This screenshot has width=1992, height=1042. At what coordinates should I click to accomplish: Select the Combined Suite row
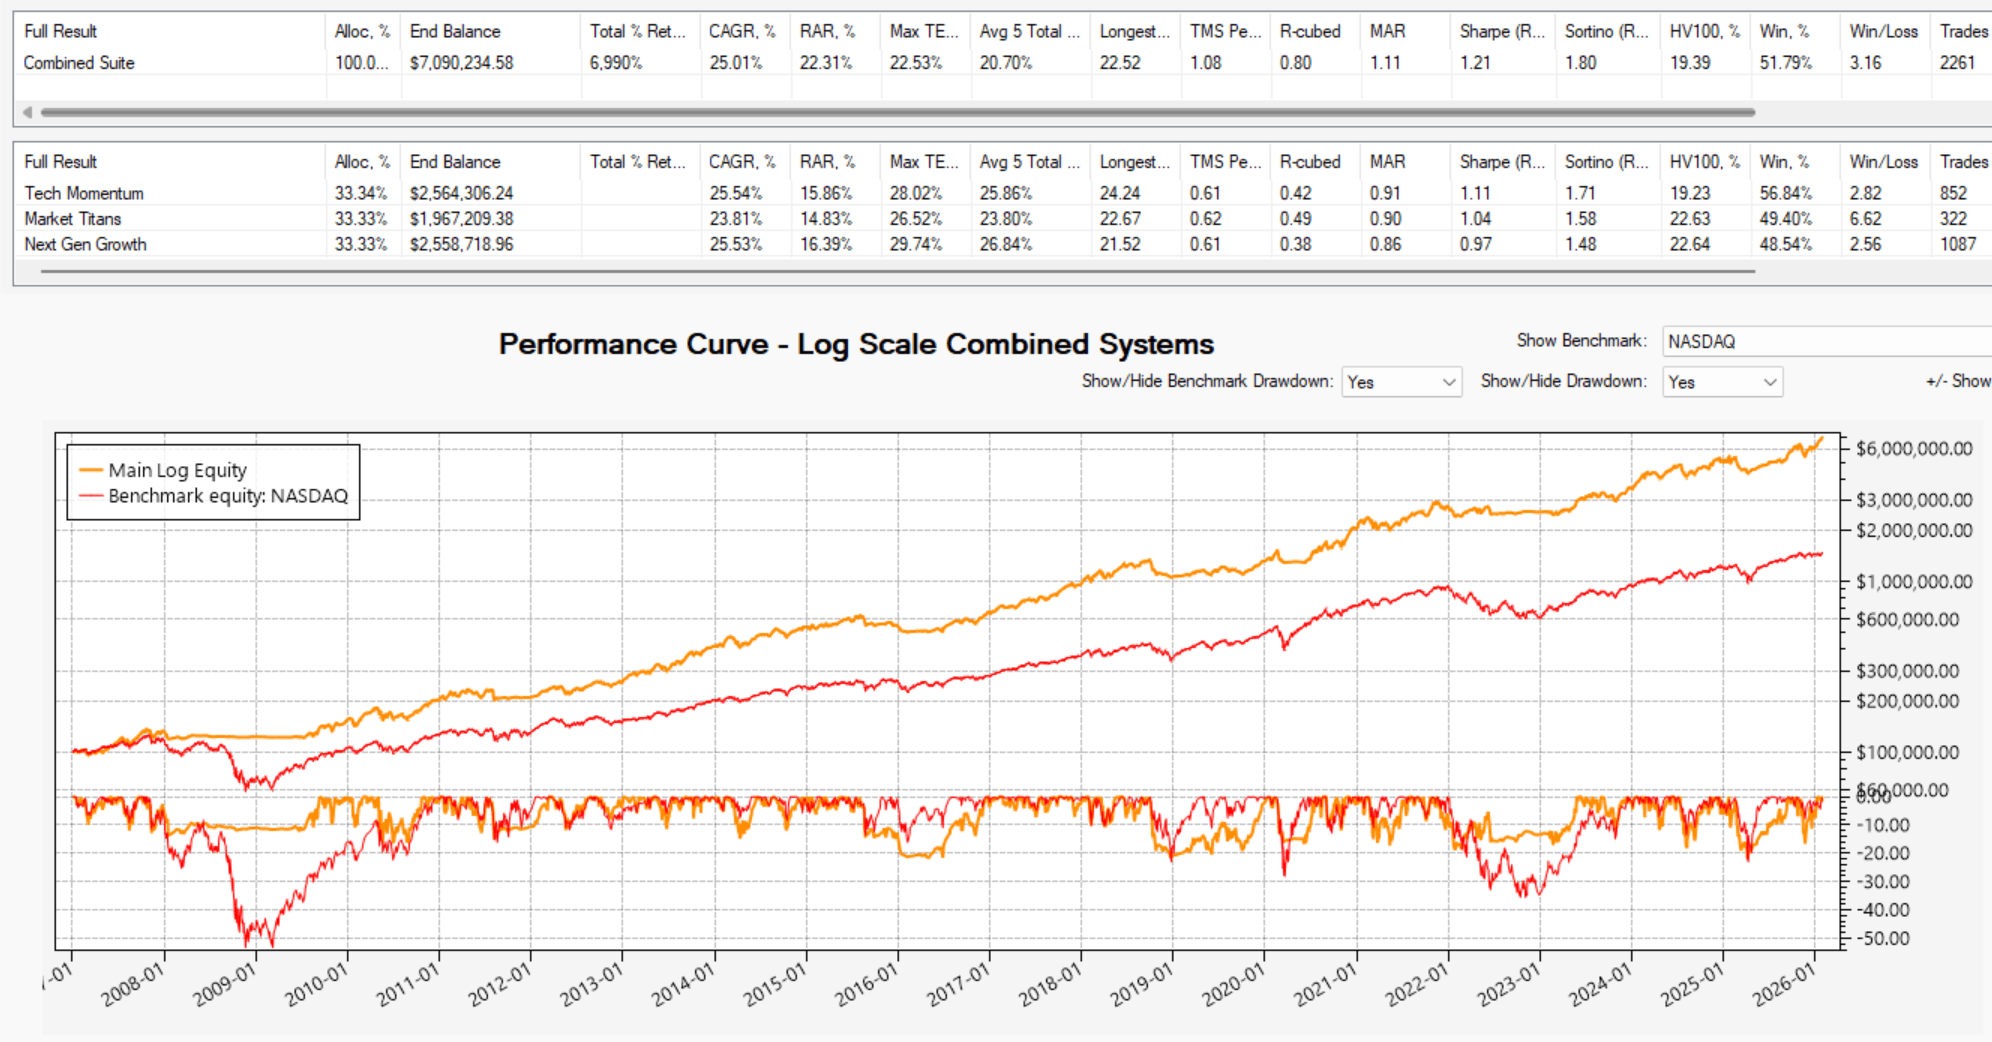(79, 63)
